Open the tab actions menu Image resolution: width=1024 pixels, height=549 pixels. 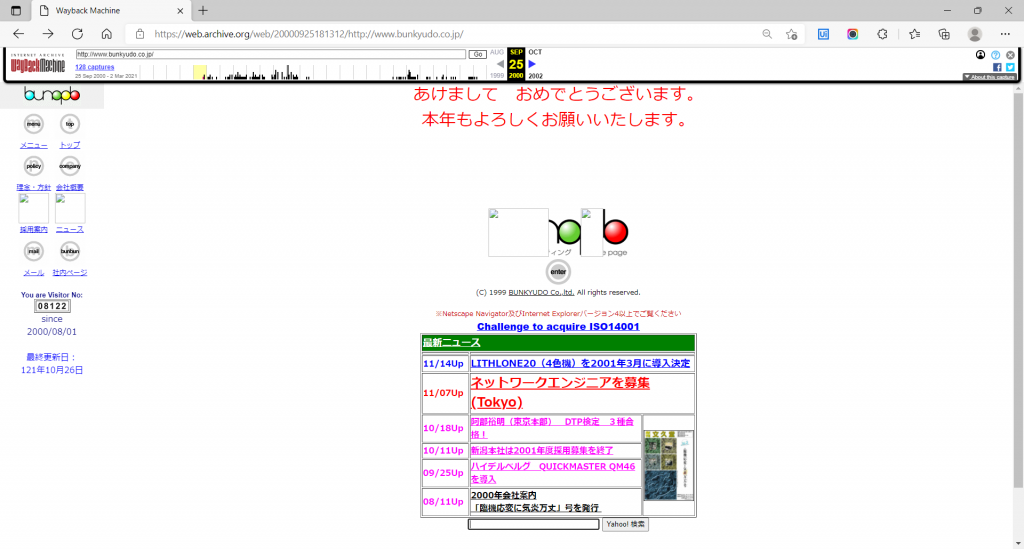tap(17, 10)
